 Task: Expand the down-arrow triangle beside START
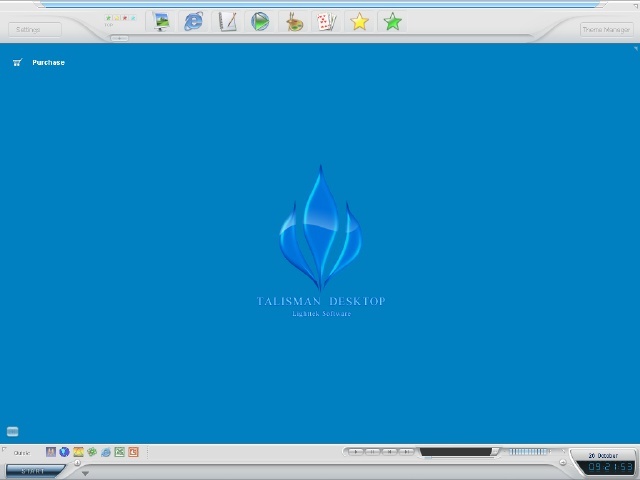(x=85, y=473)
